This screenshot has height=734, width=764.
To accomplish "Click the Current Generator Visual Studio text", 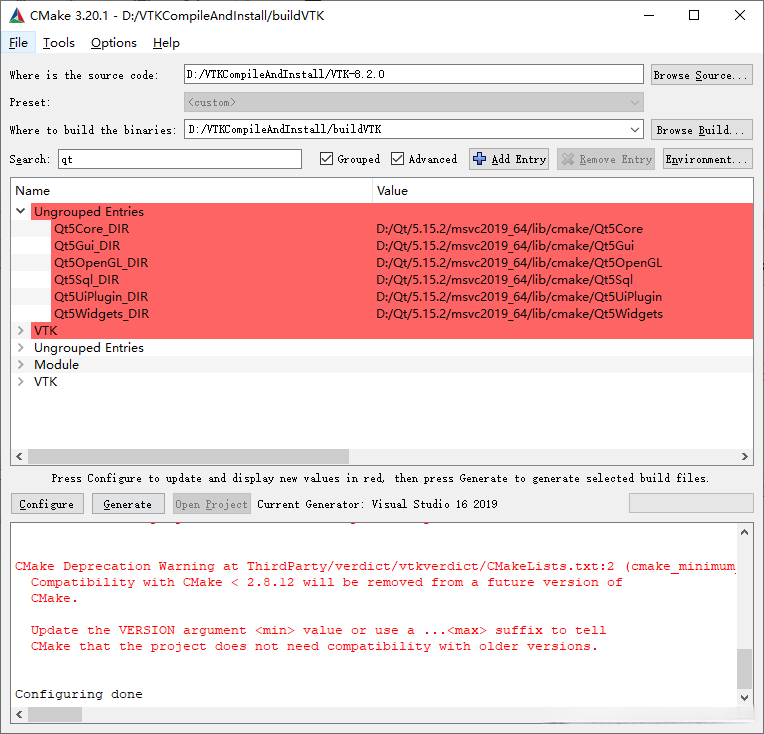I will click(377, 504).
